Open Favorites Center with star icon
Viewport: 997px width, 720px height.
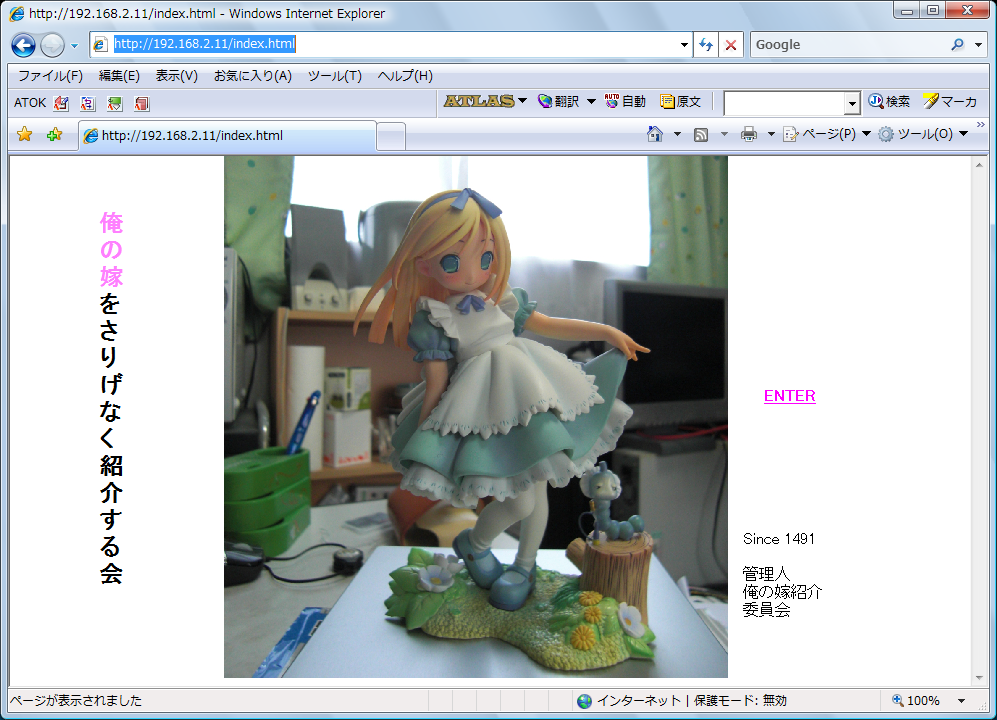tap(24, 134)
